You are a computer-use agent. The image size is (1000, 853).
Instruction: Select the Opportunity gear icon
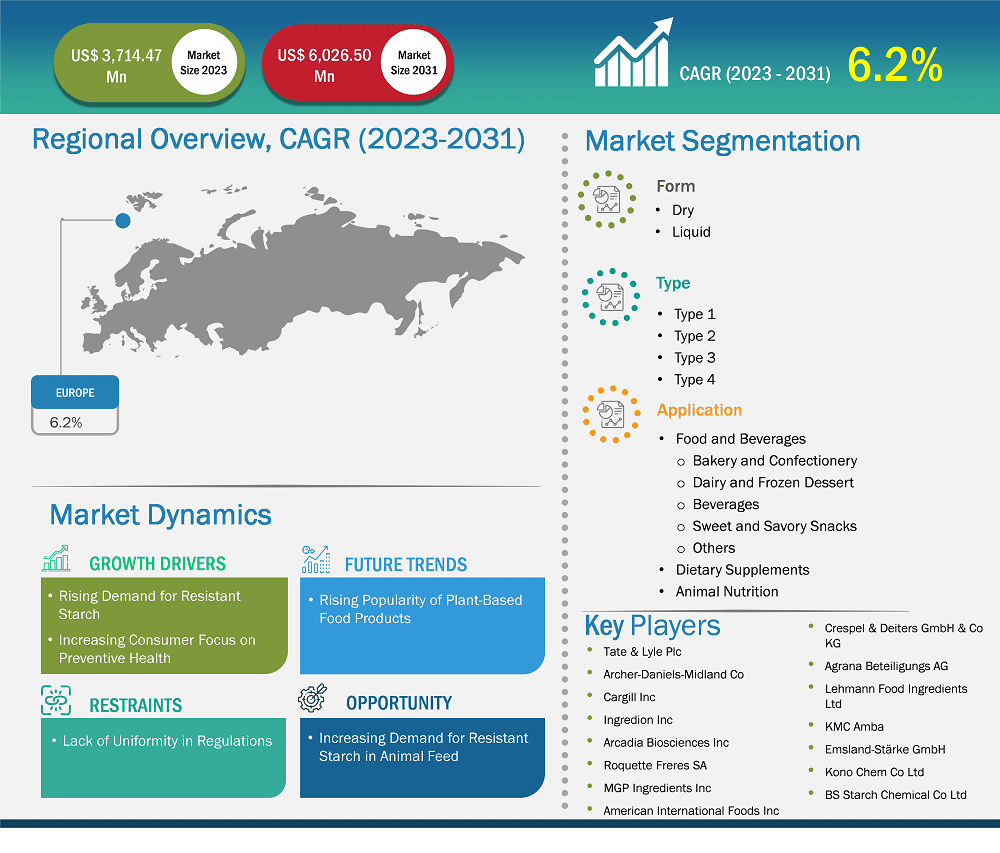point(313,700)
